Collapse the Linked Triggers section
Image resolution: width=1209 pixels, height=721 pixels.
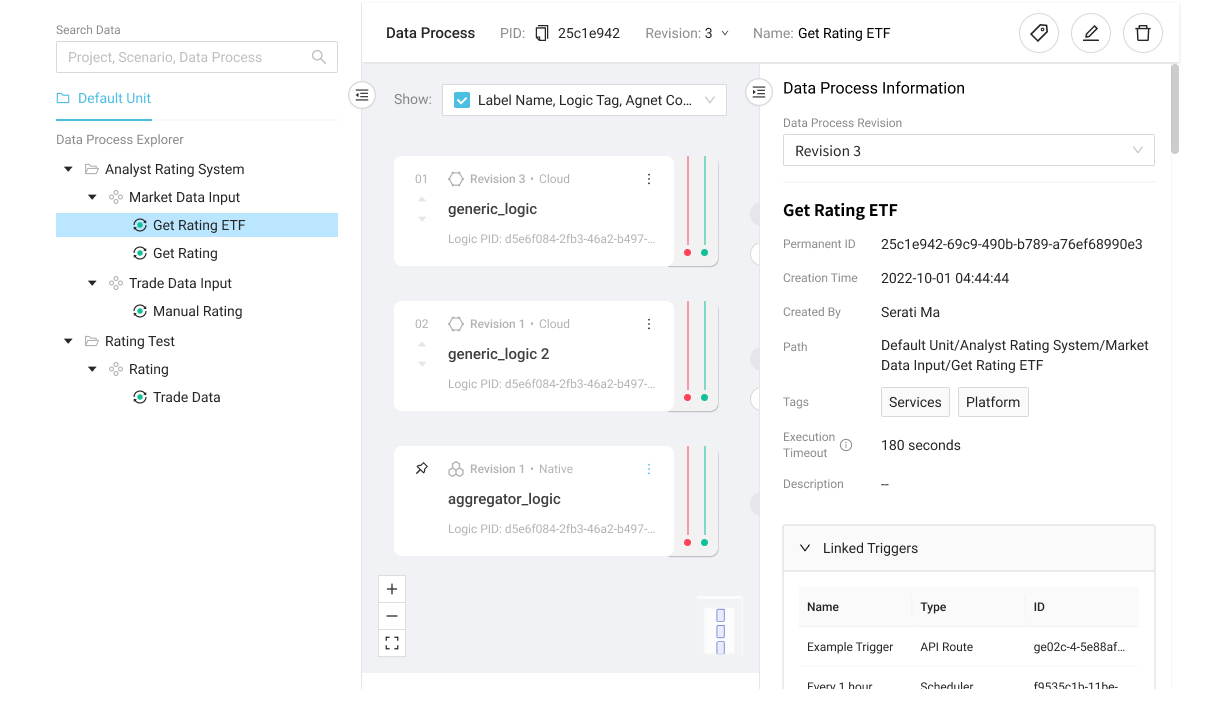click(x=805, y=548)
